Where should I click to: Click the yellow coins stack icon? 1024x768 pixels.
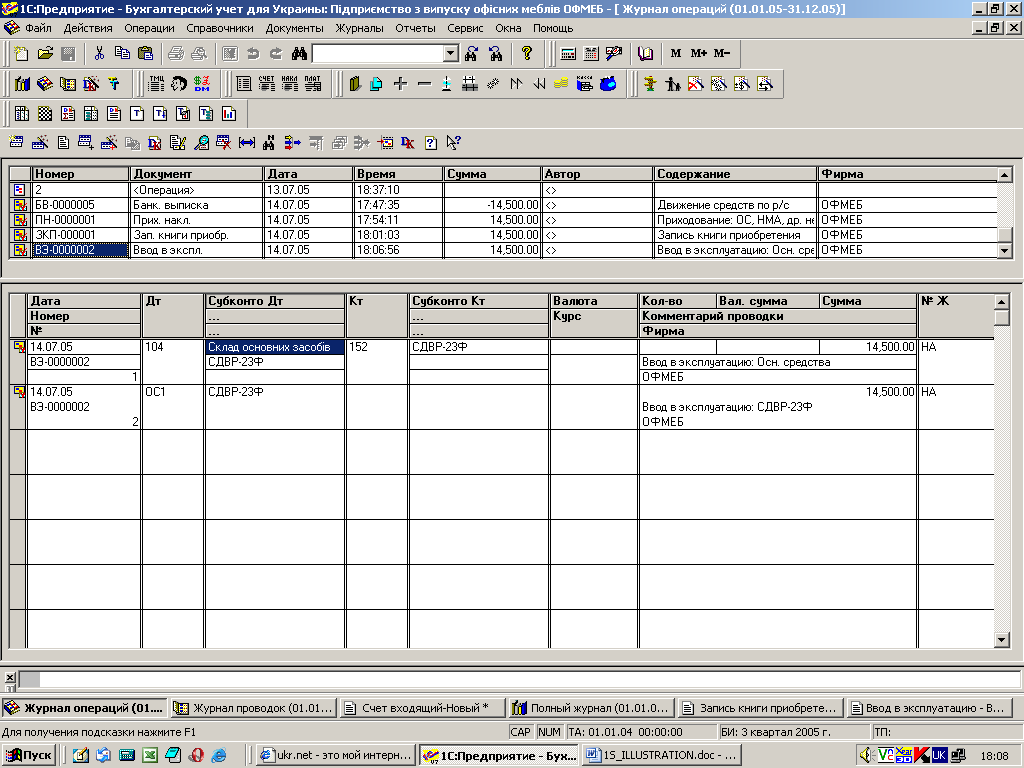[x=561, y=84]
